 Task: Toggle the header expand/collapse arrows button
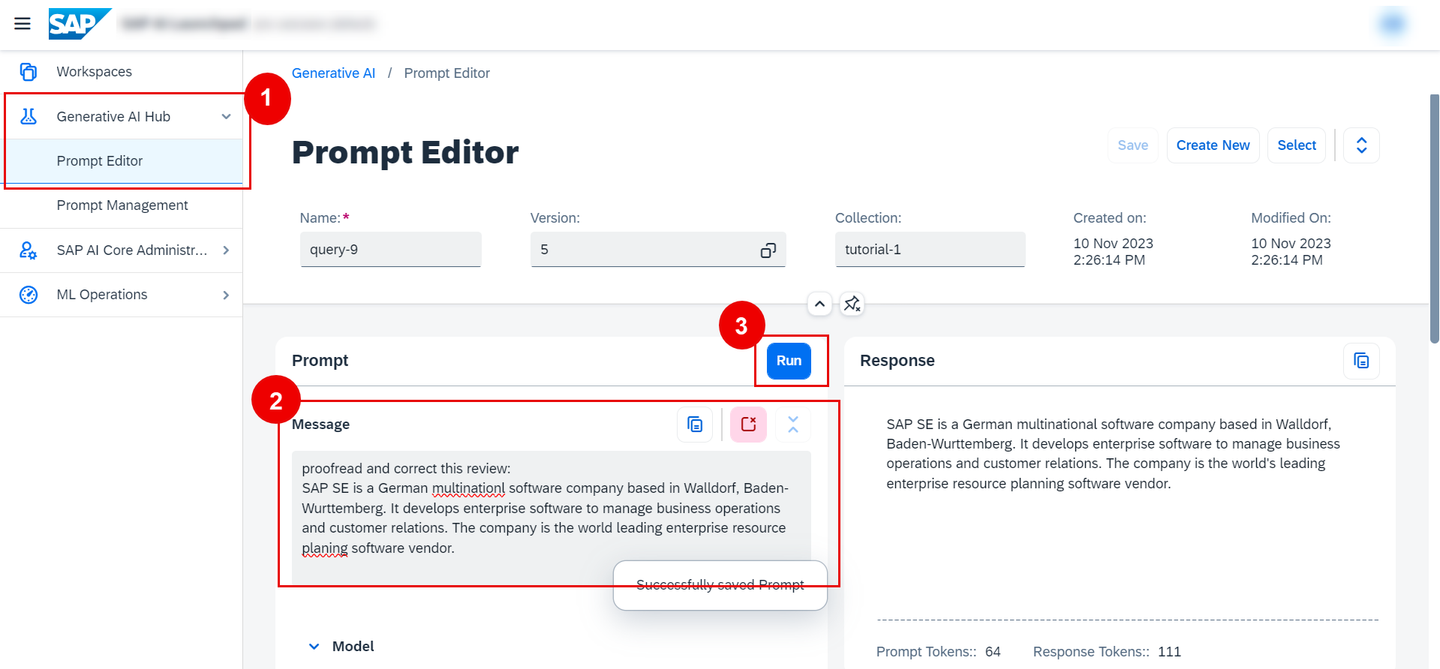coord(1361,145)
